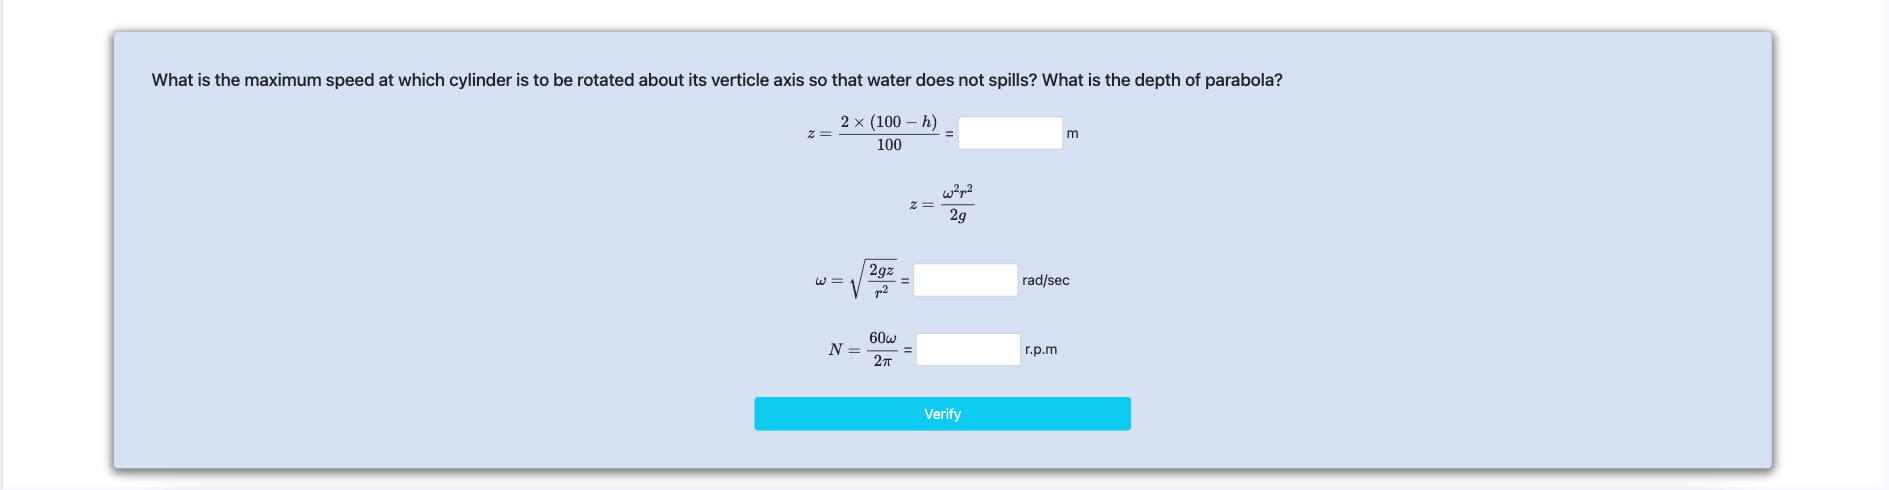Click the ω symbol left of square root

point(821,281)
